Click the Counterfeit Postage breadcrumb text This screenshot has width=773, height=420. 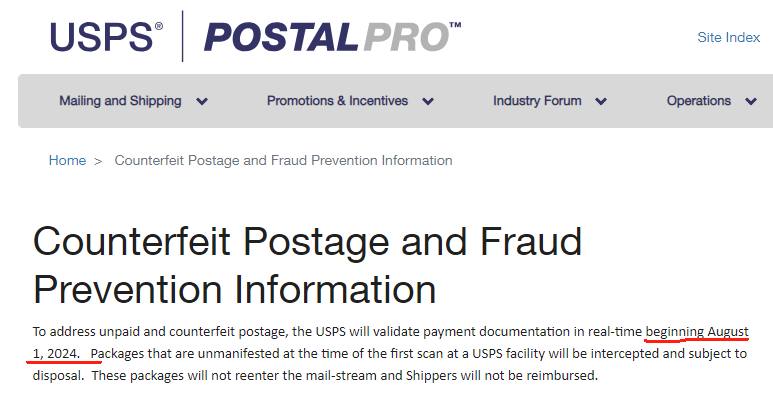(283, 160)
